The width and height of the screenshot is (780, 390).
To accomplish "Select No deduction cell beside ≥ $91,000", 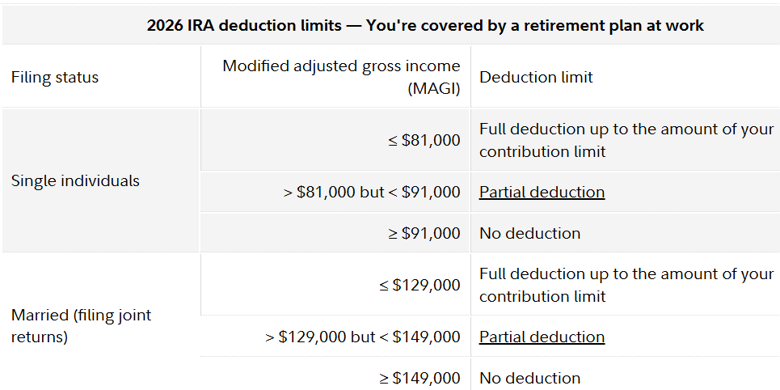I will 530,233.
